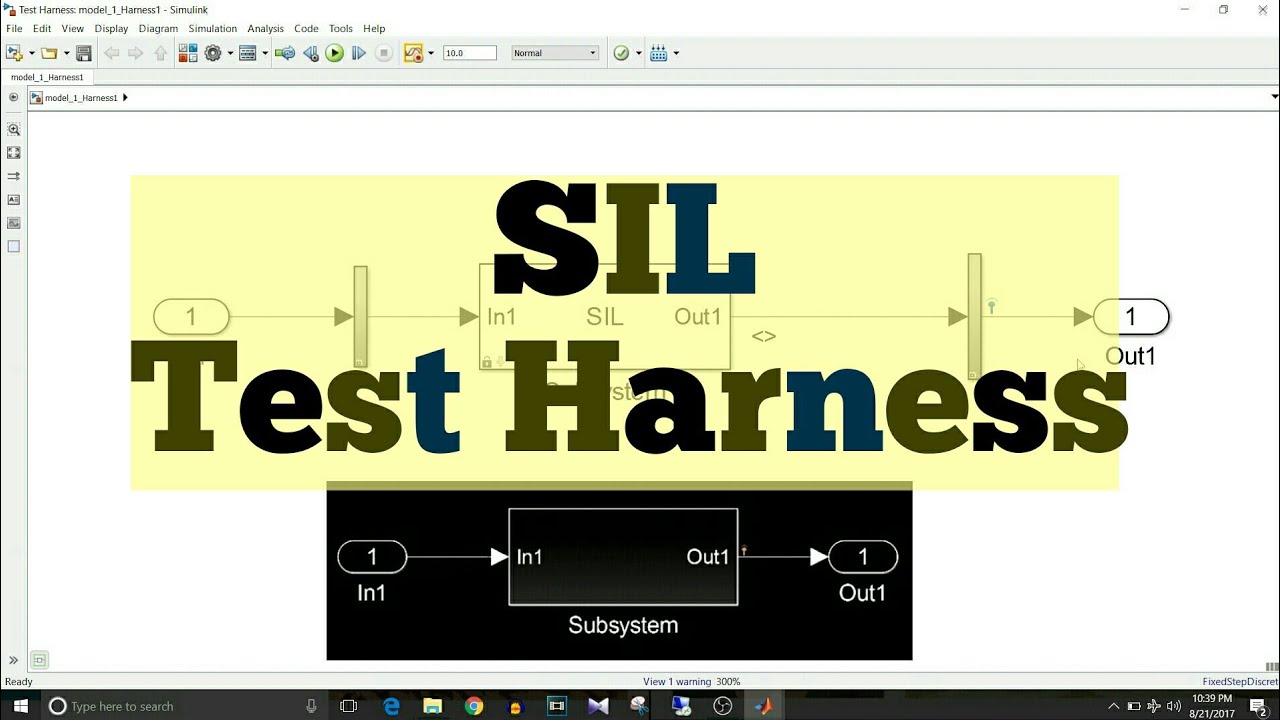Open Task View on the taskbar
The image size is (1280, 720).
pos(349,706)
